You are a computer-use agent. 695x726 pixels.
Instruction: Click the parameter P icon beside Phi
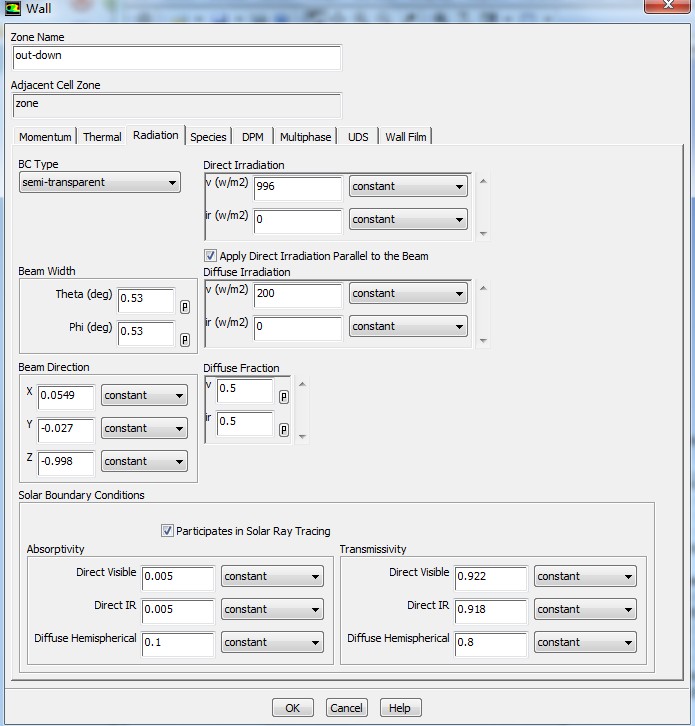point(184,340)
